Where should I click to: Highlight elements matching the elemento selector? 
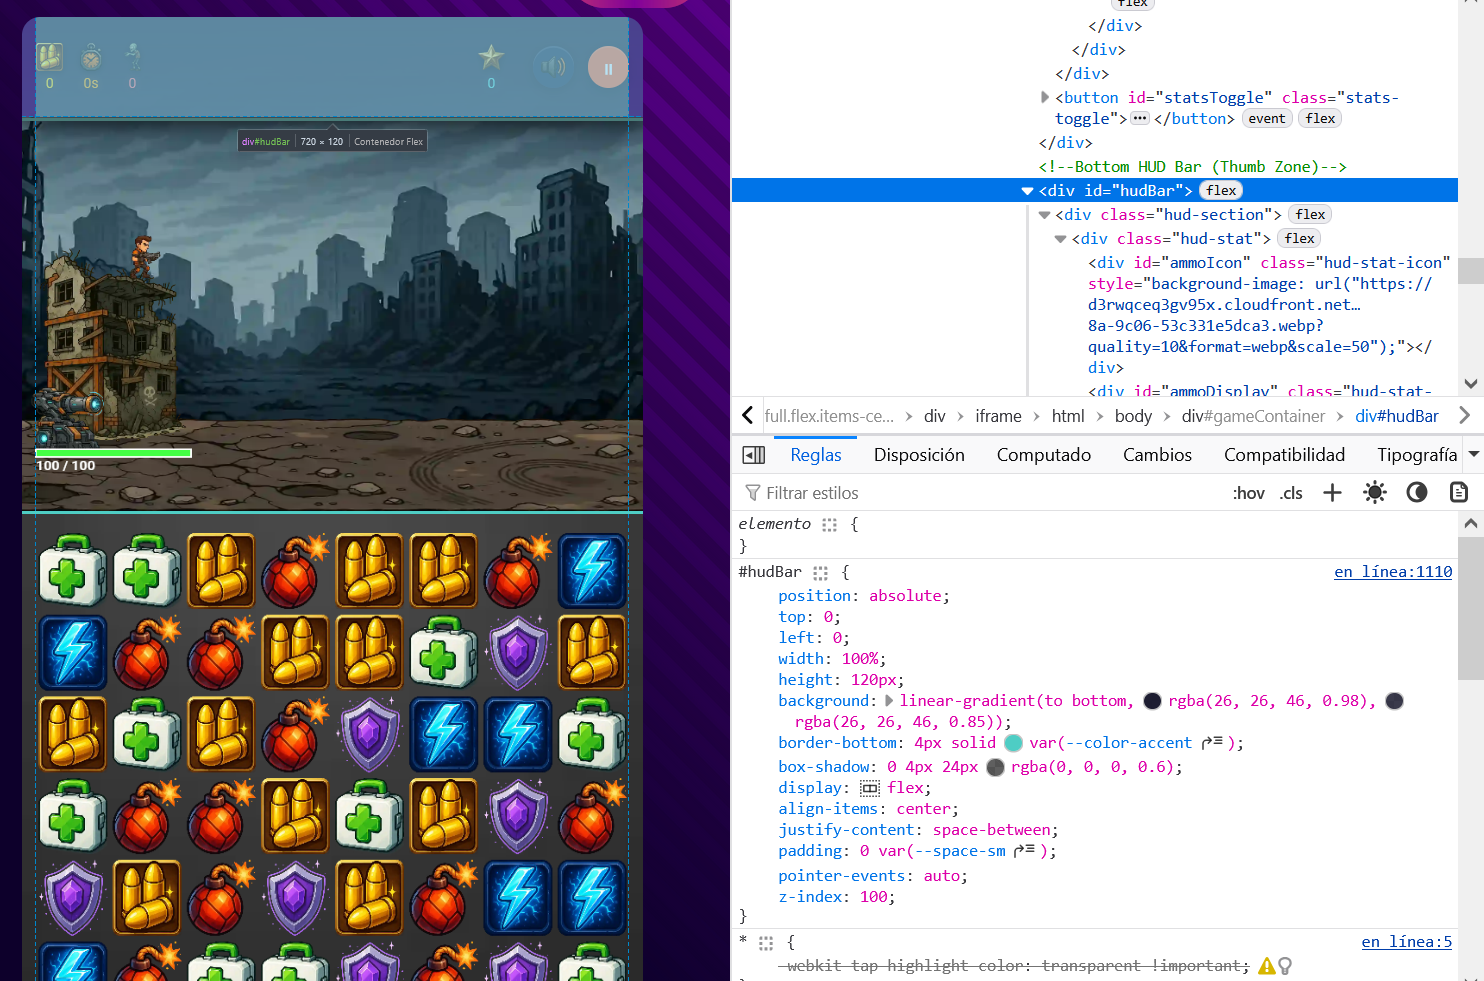[x=829, y=524]
